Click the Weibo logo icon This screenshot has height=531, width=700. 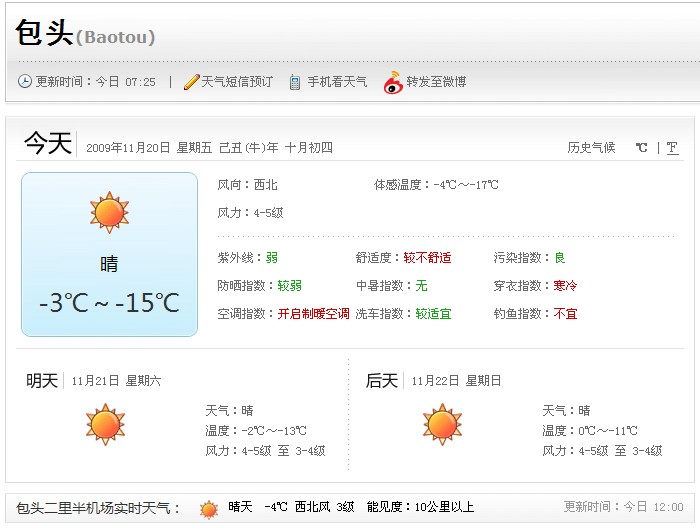[x=393, y=82]
